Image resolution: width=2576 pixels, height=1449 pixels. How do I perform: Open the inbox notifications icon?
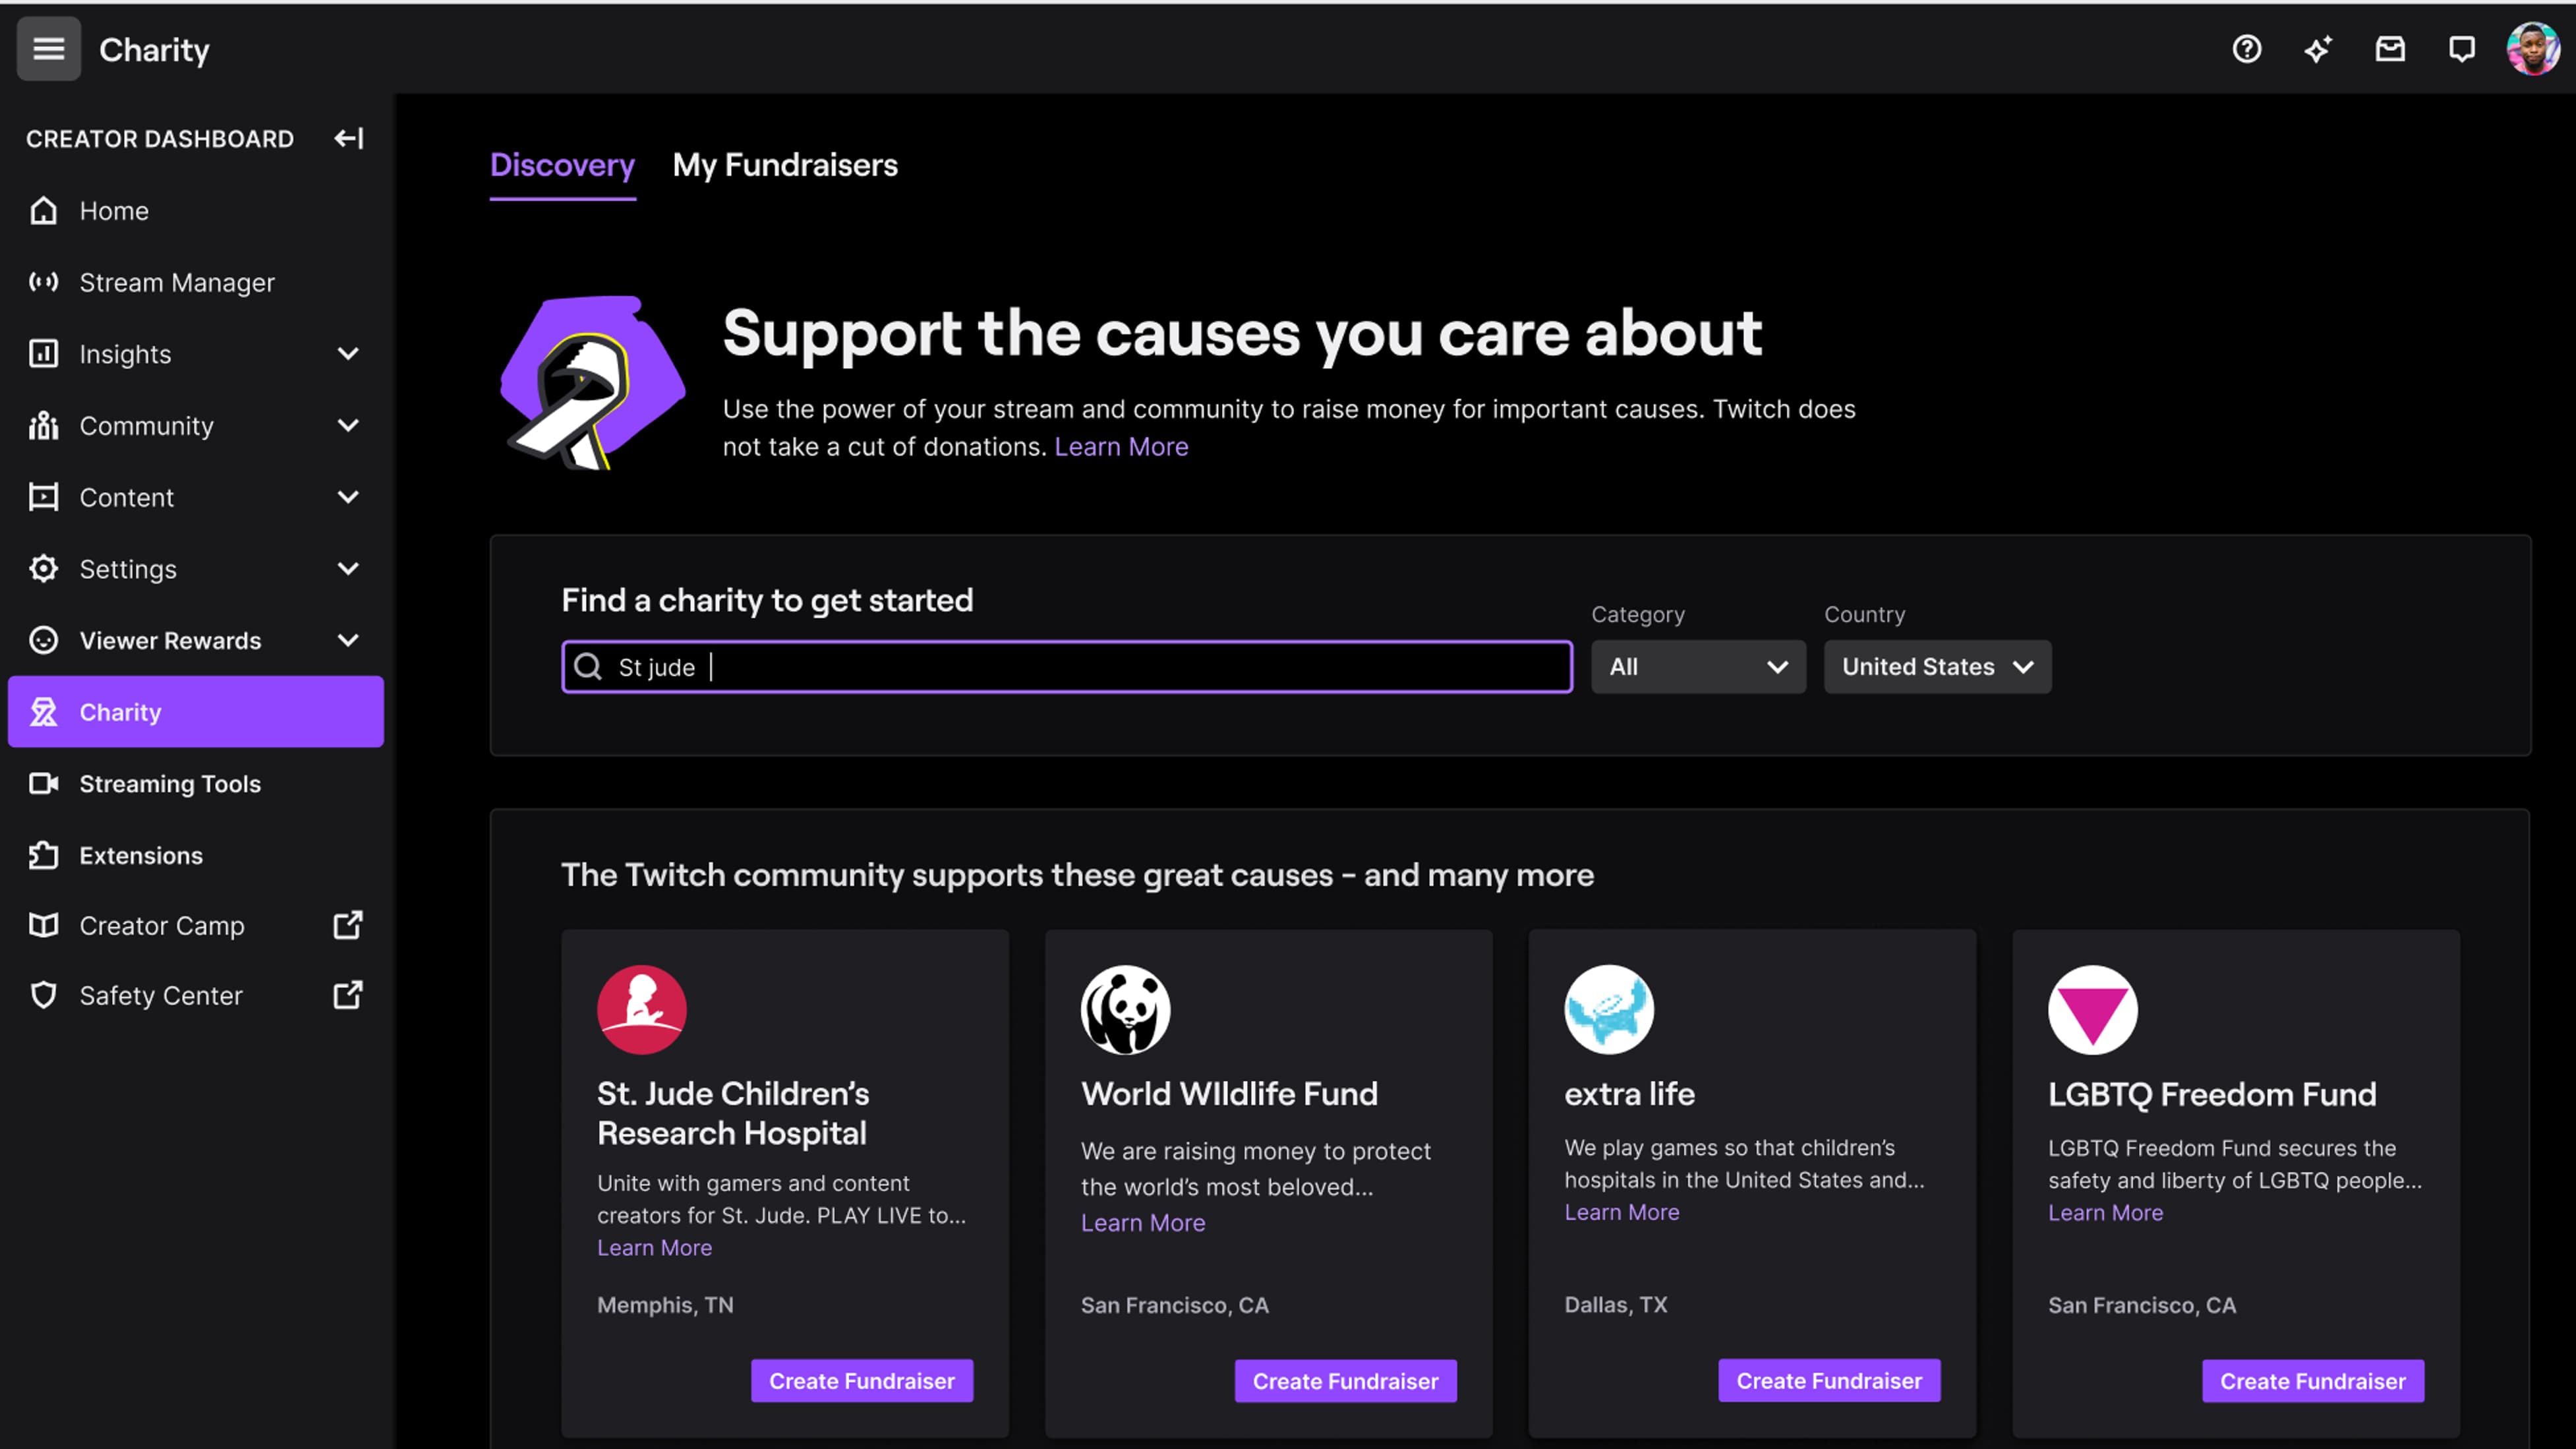point(2390,49)
